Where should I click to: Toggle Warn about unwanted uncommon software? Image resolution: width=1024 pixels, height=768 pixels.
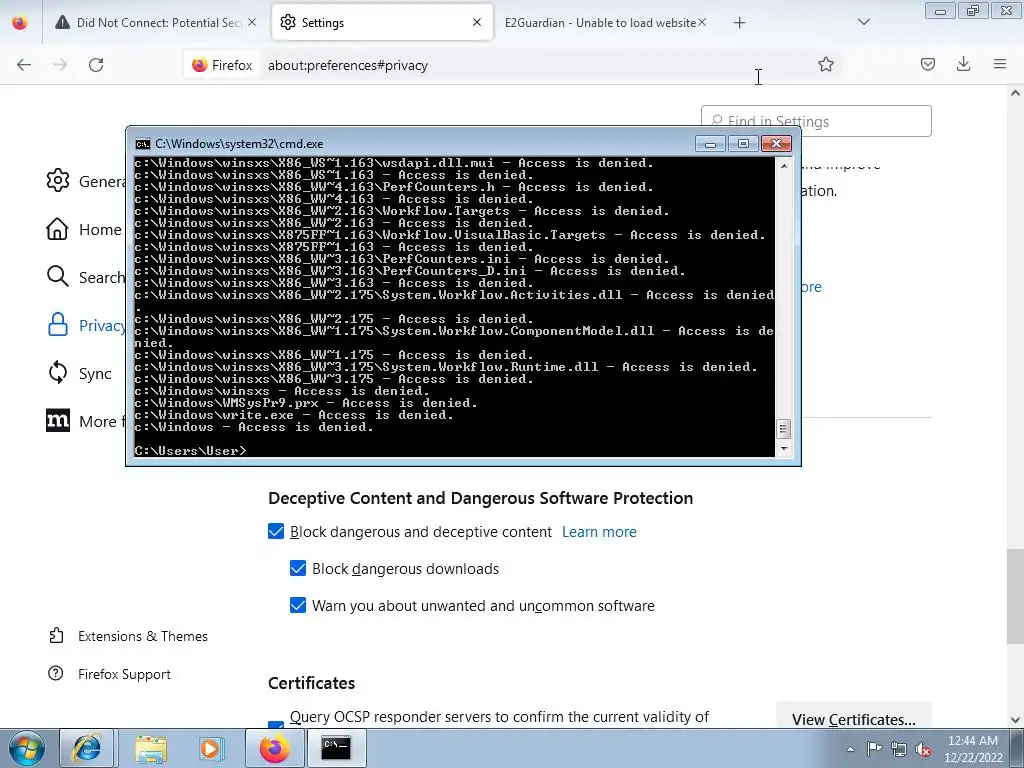[x=298, y=605]
